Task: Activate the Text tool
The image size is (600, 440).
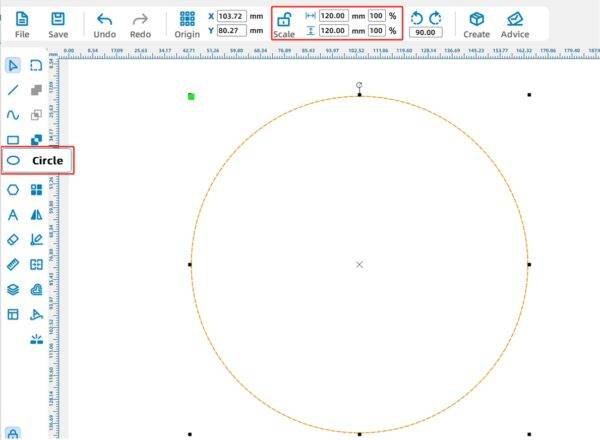Action: coord(13,214)
